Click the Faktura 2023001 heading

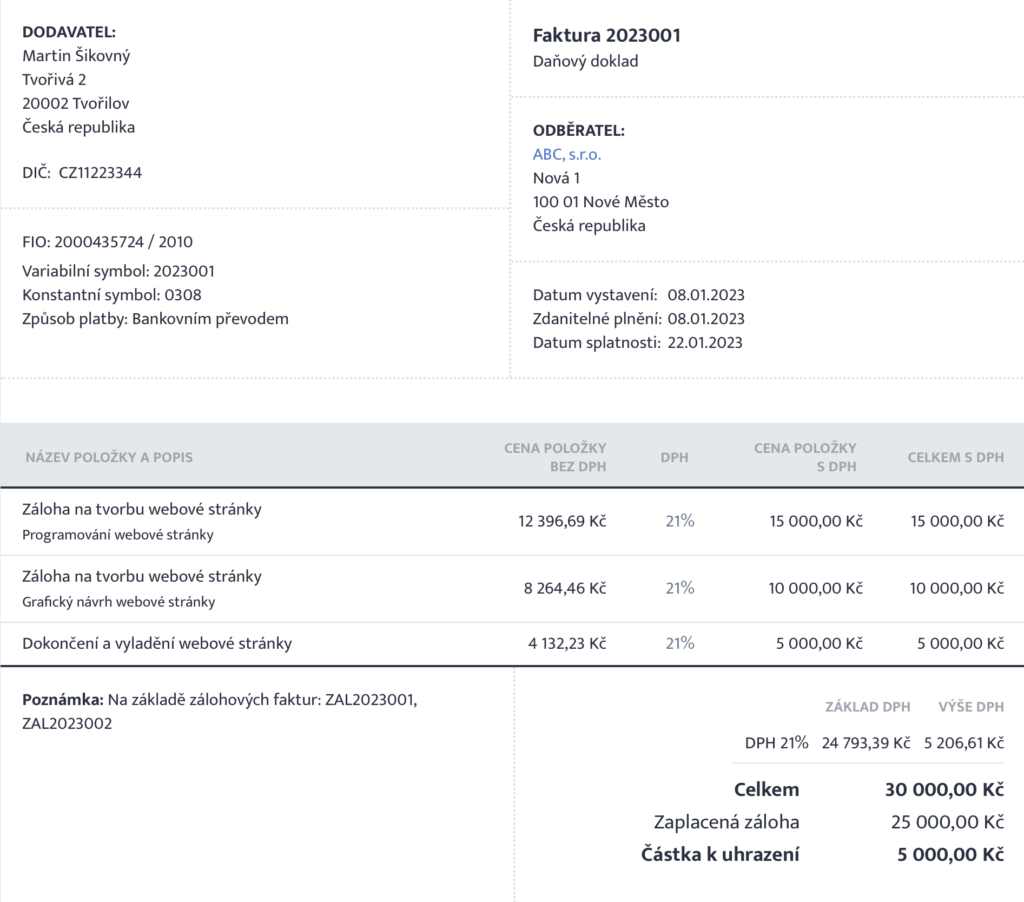[x=607, y=35]
